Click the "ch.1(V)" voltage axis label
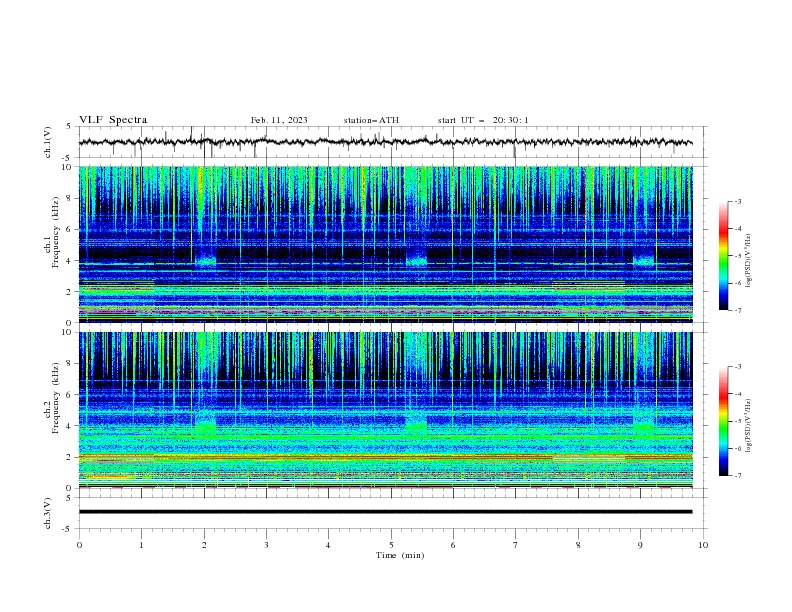Screen dimensions: 792x612 pos(48,142)
